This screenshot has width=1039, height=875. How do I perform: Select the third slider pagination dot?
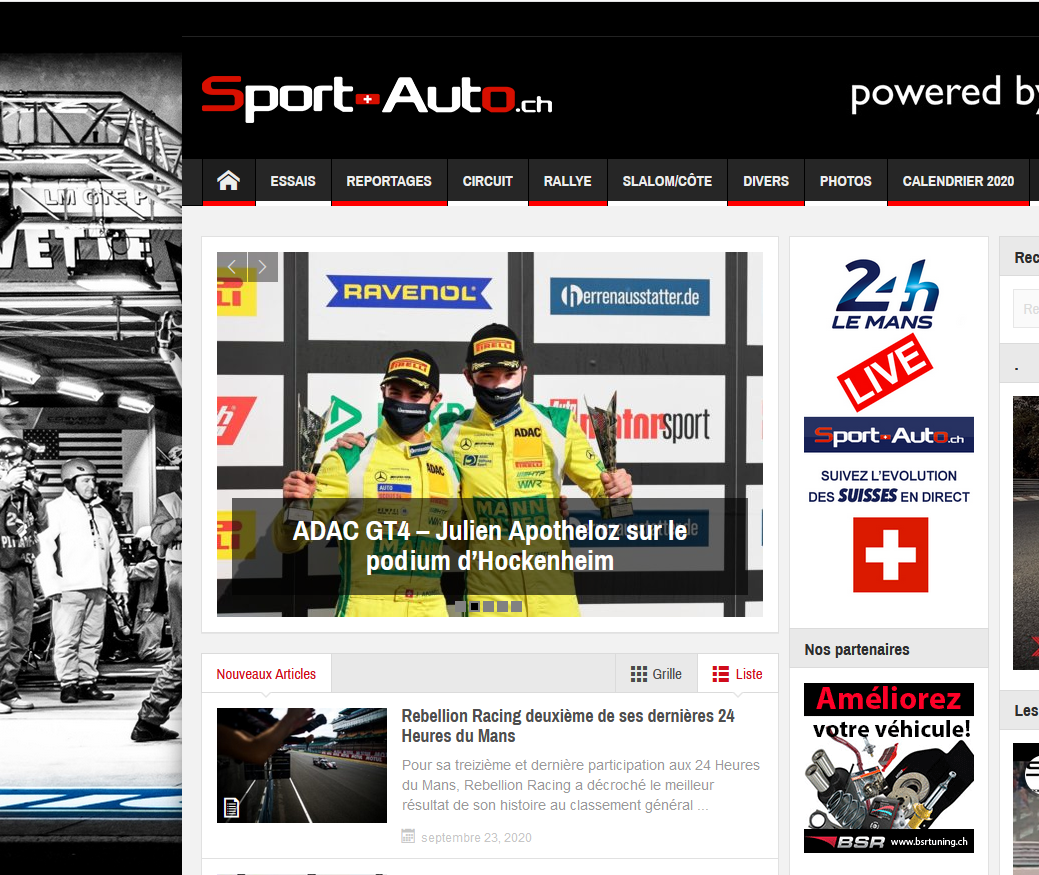tap(488, 606)
